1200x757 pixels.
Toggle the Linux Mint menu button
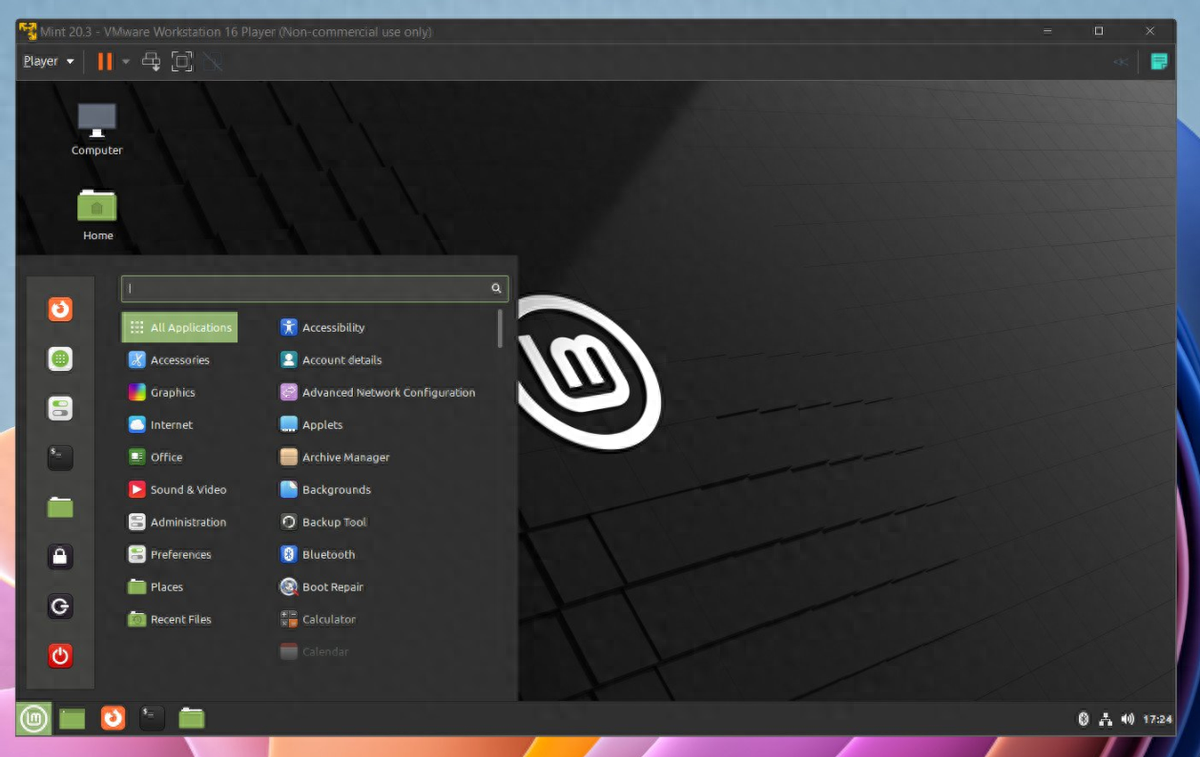[x=33, y=717]
